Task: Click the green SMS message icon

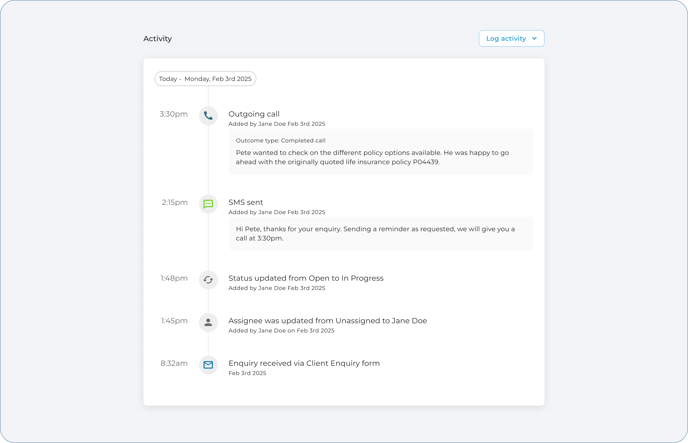Action: click(208, 204)
